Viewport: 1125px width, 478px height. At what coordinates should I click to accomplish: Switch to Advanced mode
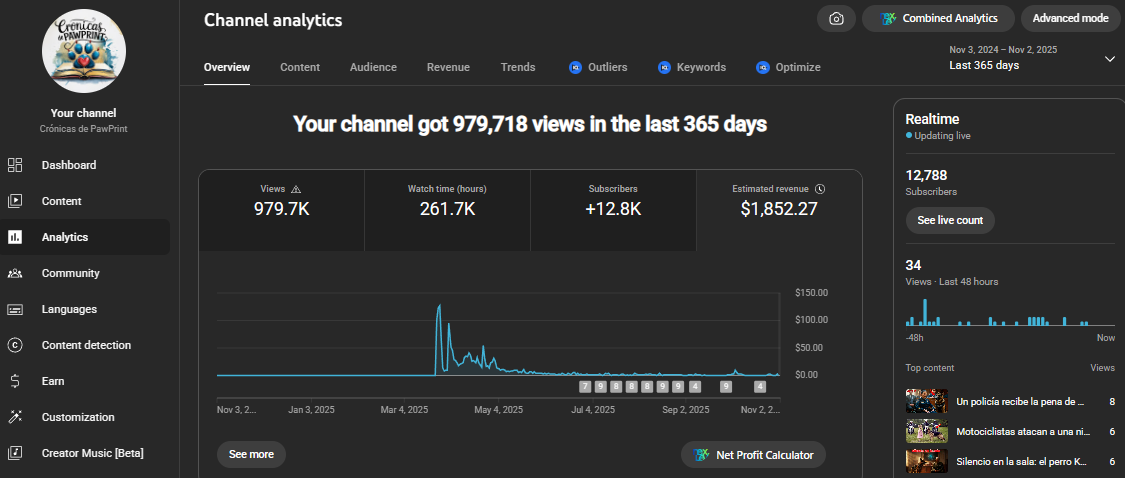1070,18
